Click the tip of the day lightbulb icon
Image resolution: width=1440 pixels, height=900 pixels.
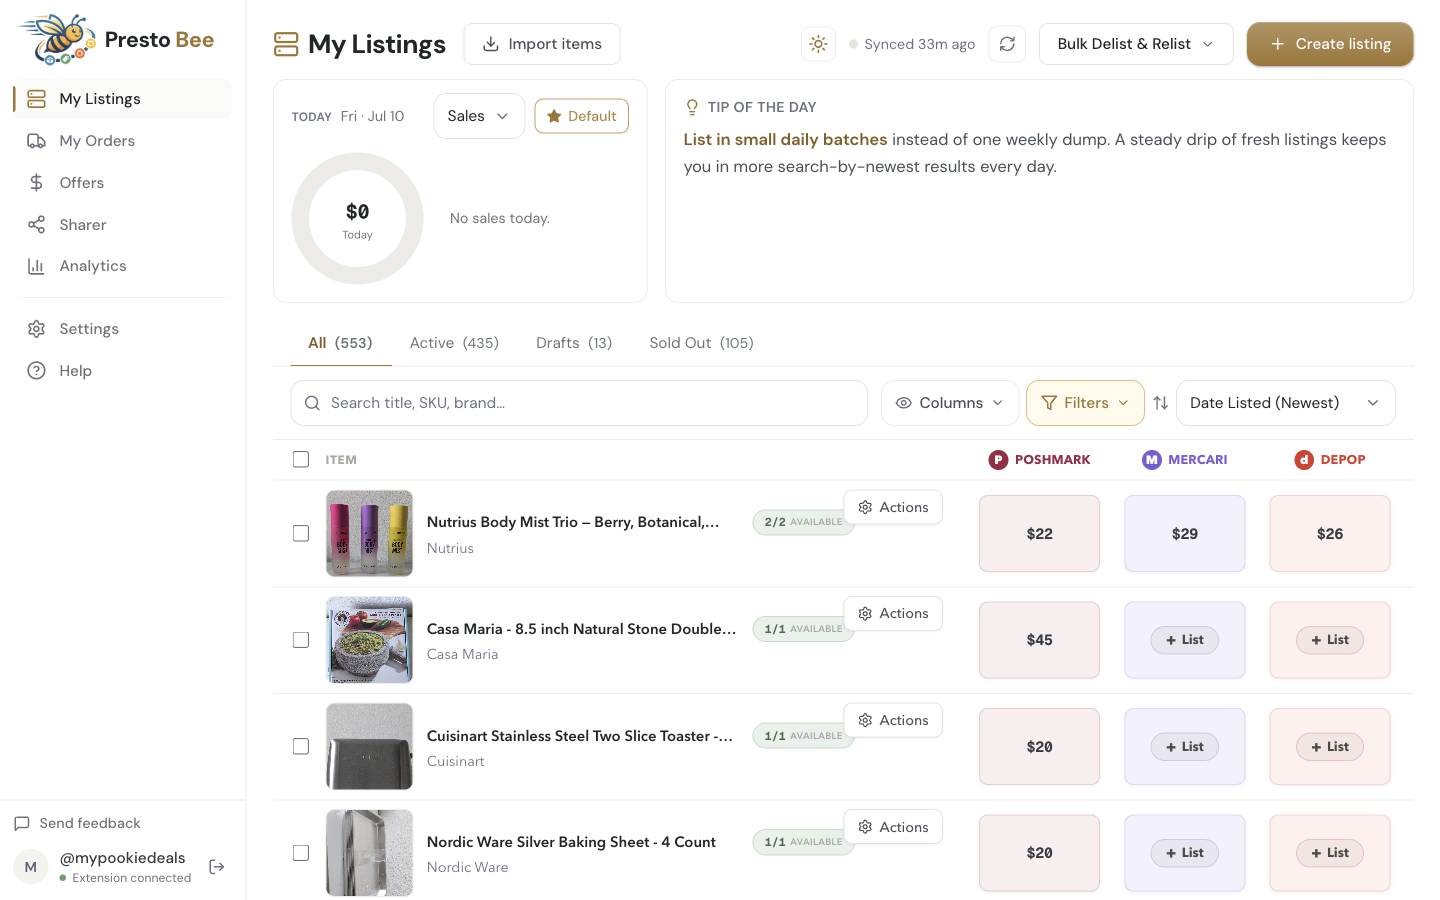692,107
